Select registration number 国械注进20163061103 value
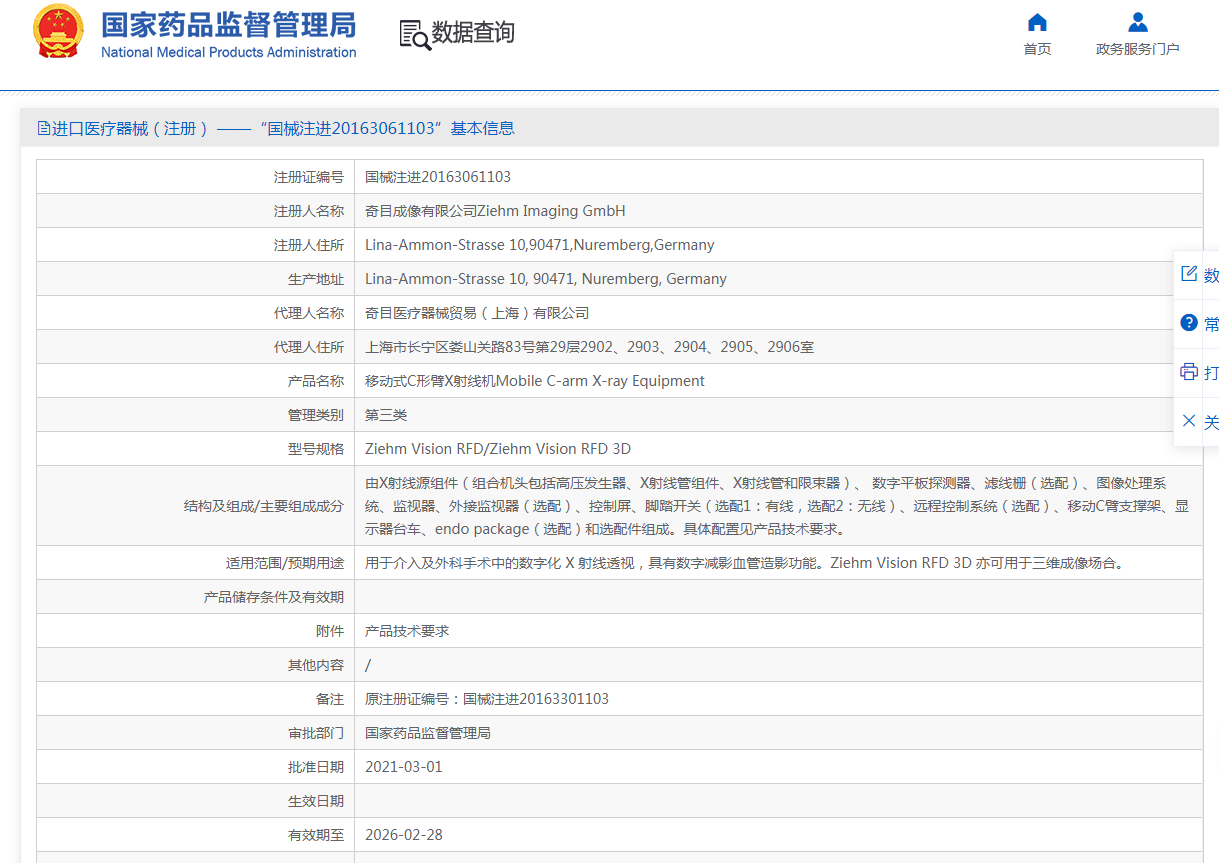The width and height of the screenshot is (1219, 863). click(438, 177)
